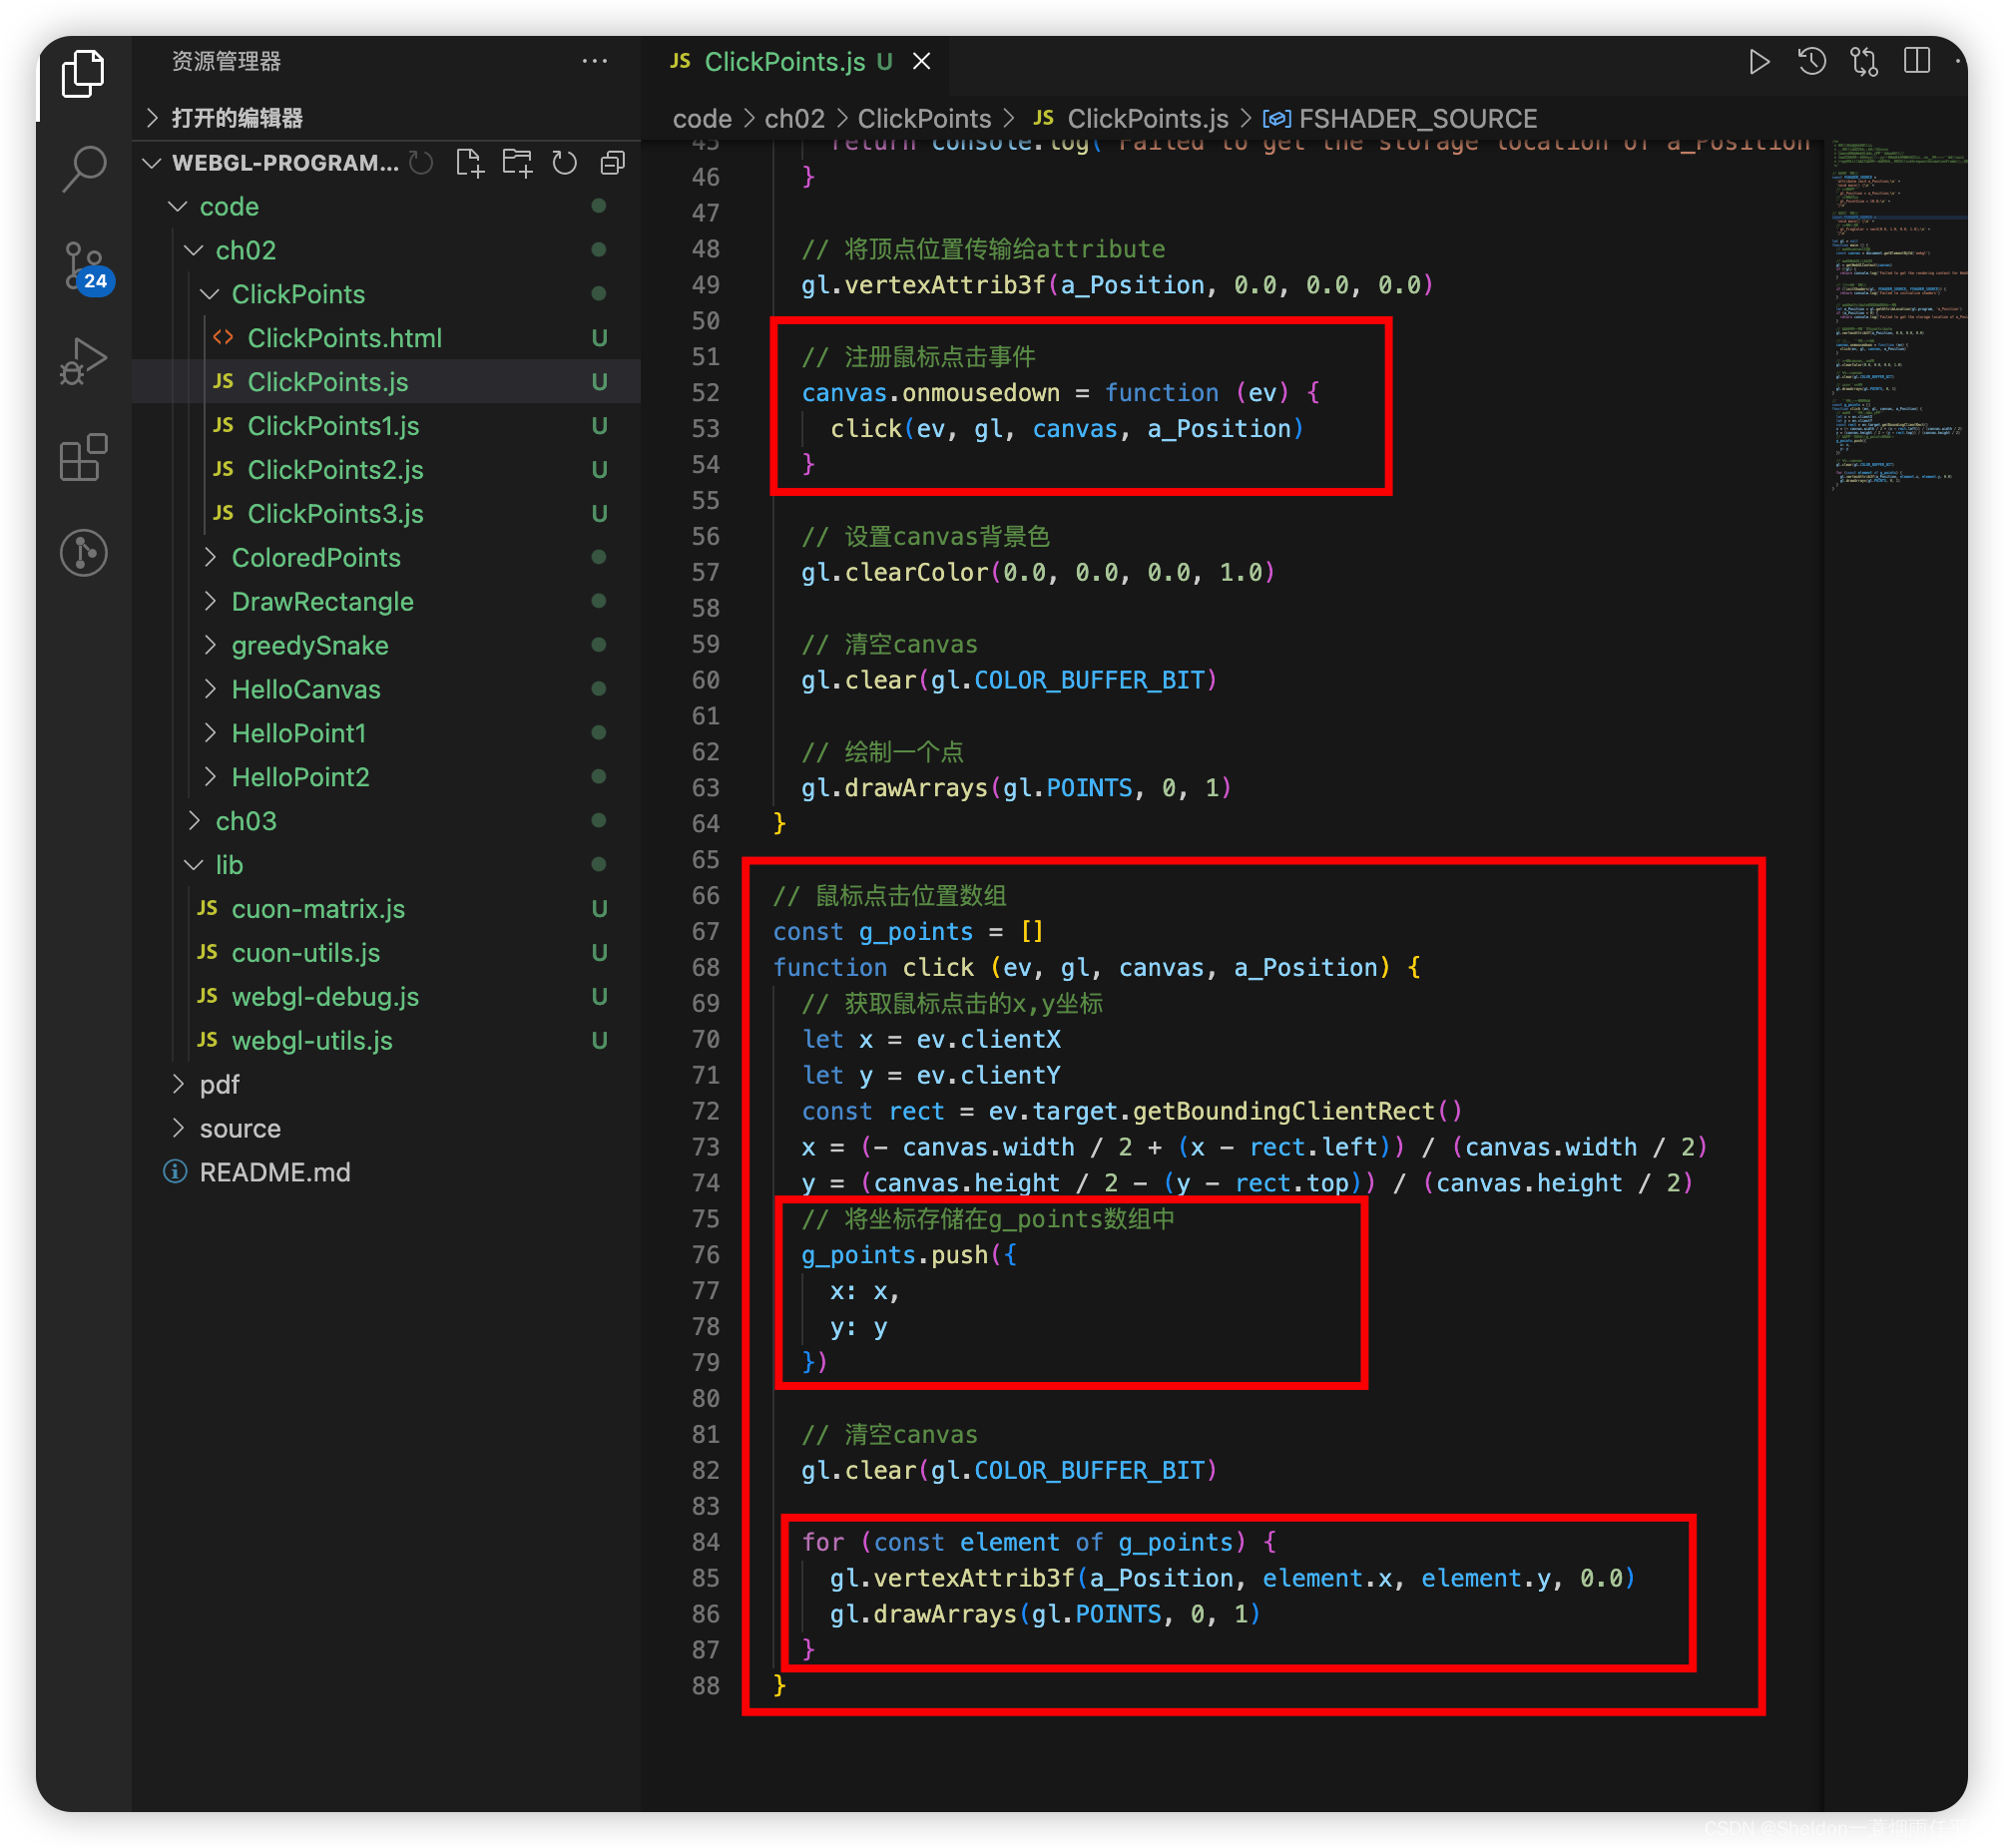Click FSHADER_SOURCE in the breadcrumb
The image size is (2004, 1848).
pyautogui.click(x=1416, y=119)
